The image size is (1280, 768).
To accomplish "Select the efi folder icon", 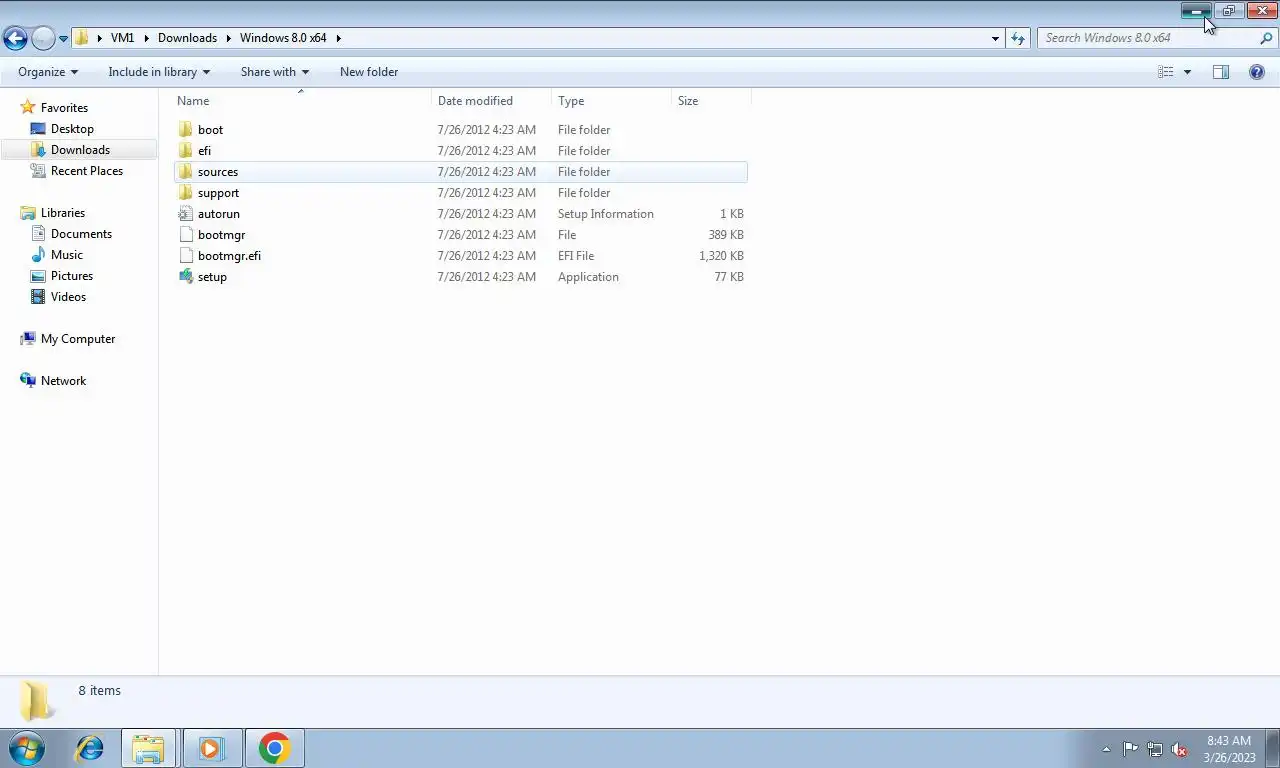I will click(185, 151).
